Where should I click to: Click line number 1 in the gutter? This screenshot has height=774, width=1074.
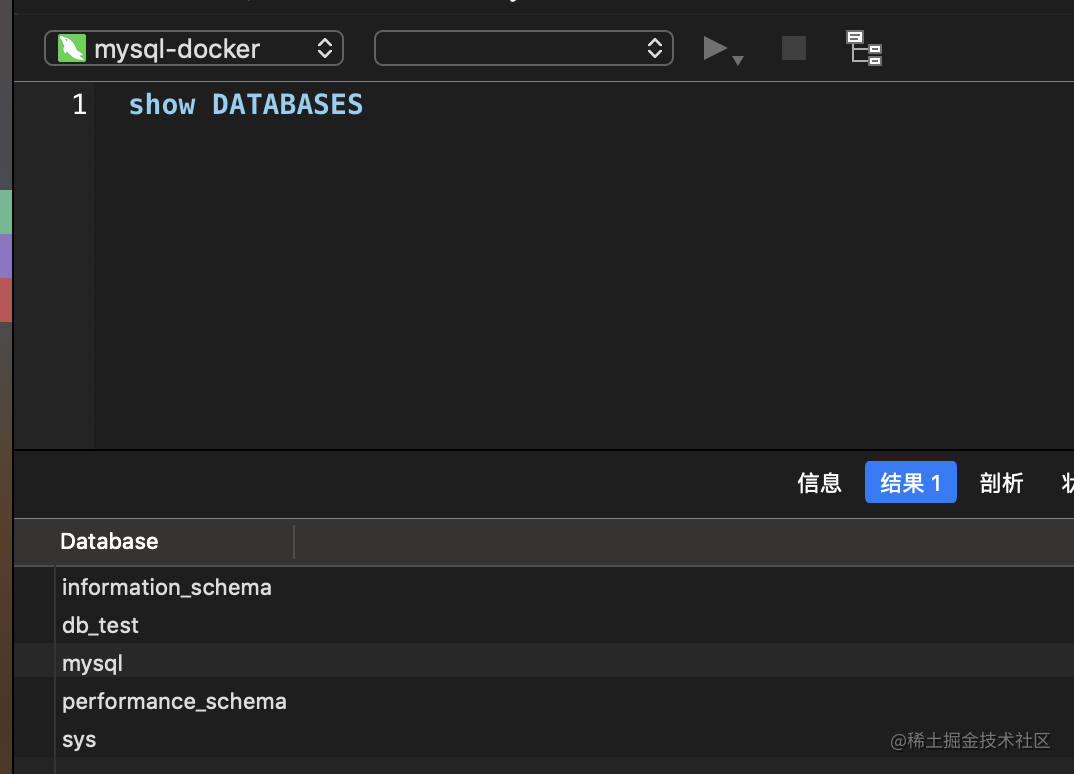pyautogui.click(x=79, y=105)
